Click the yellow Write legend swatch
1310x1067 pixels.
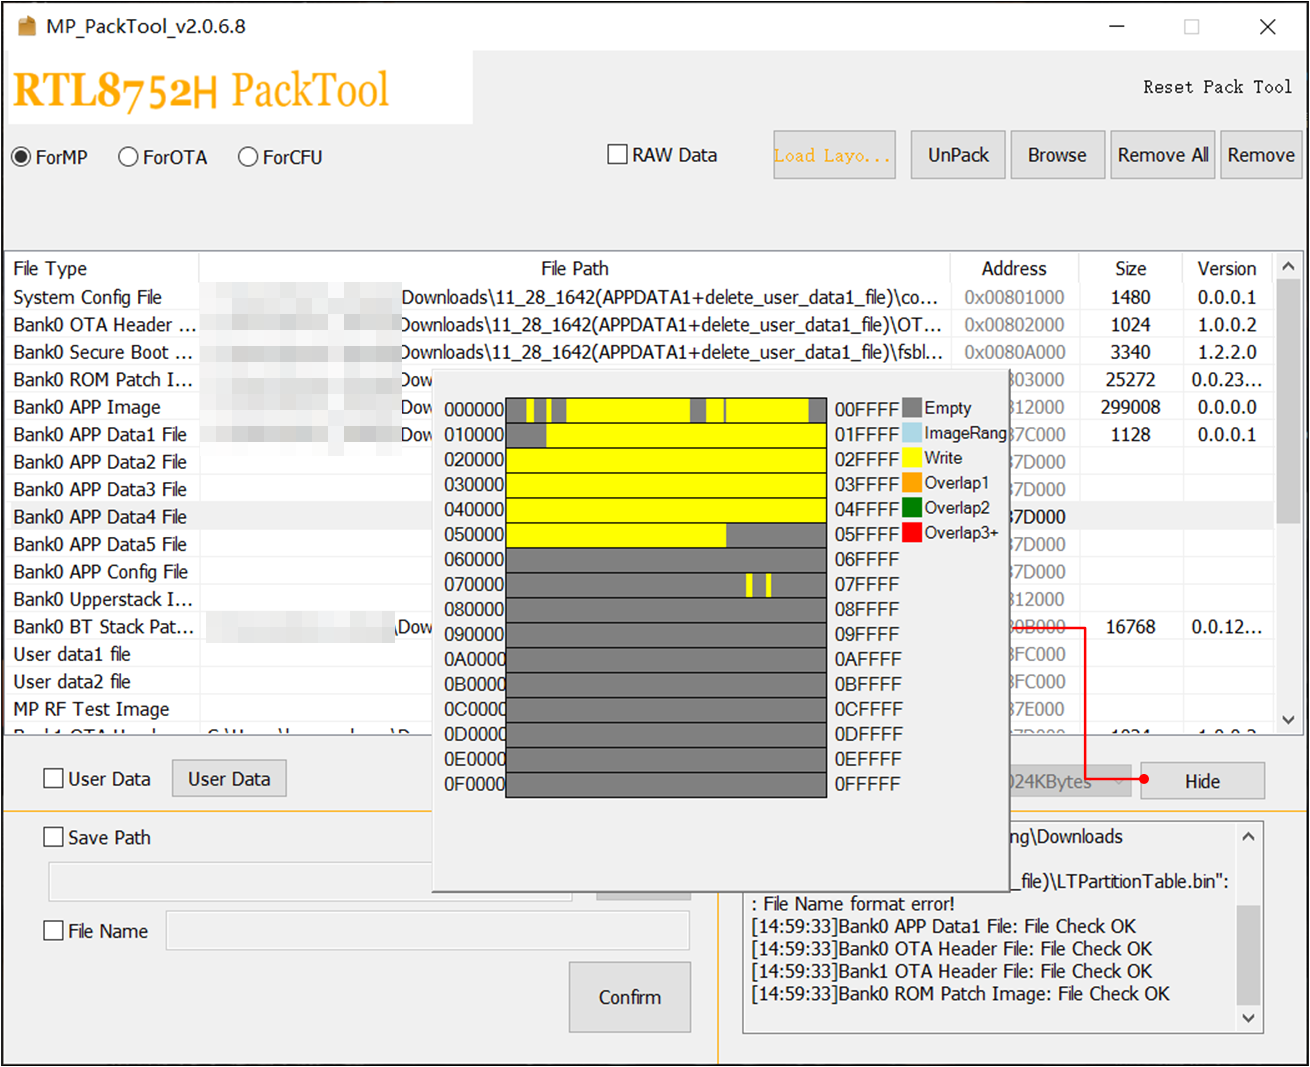click(912, 458)
